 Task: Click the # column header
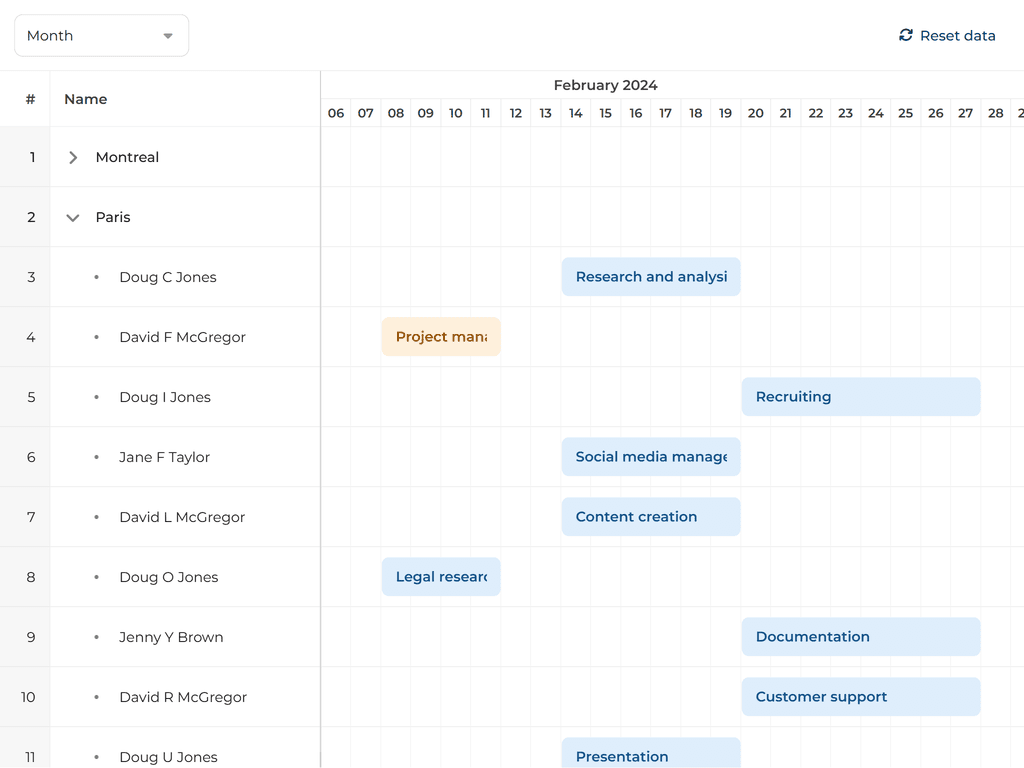coord(30,99)
